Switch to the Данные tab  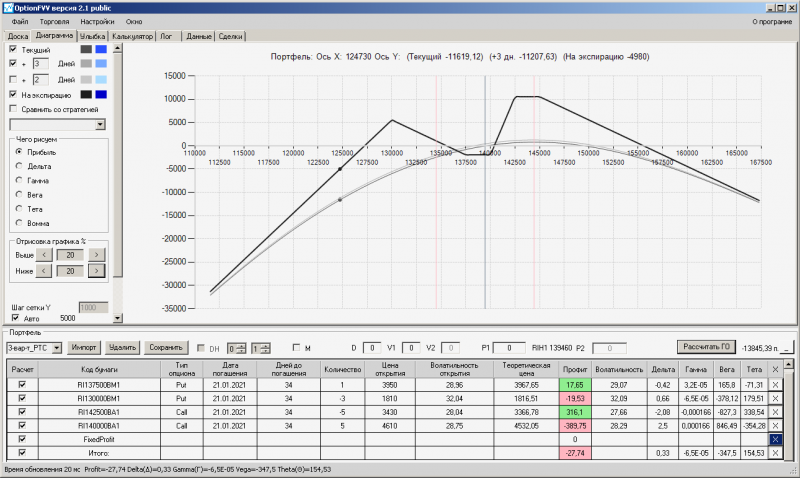coord(199,36)
